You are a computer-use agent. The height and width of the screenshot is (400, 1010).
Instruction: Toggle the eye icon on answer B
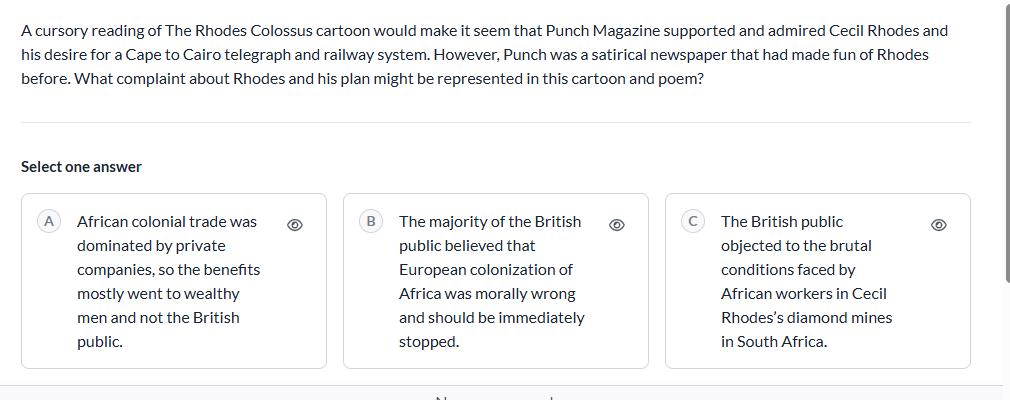(617, 225)
